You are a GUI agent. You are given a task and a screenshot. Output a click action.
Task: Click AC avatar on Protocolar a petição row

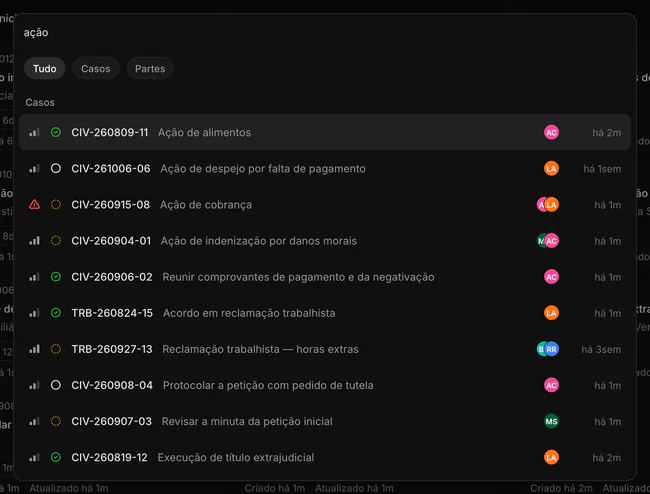(551, 385)
